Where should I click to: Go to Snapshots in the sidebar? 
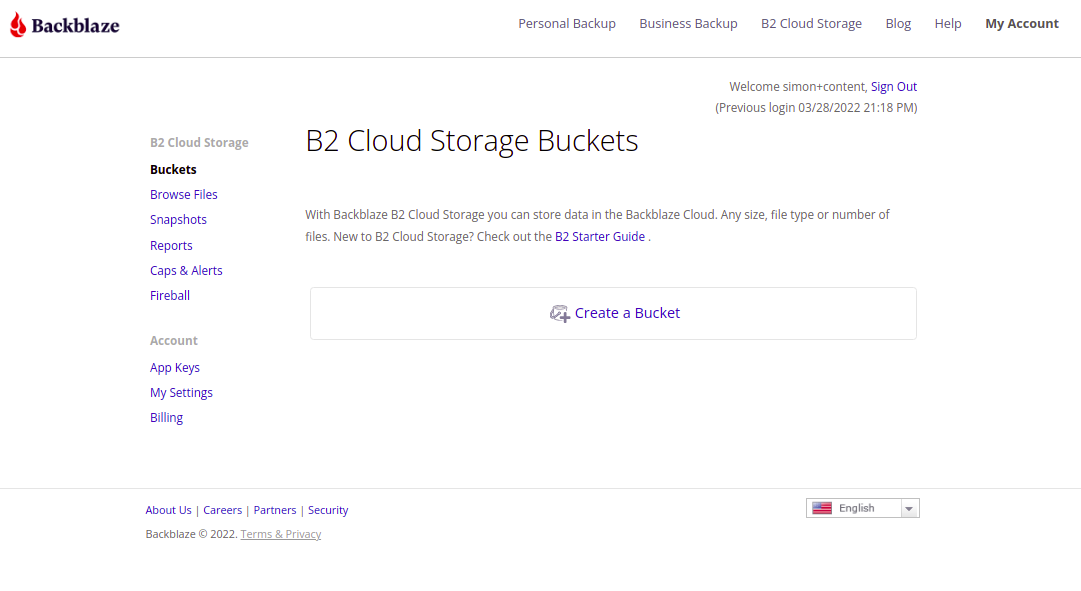point(178,220)
